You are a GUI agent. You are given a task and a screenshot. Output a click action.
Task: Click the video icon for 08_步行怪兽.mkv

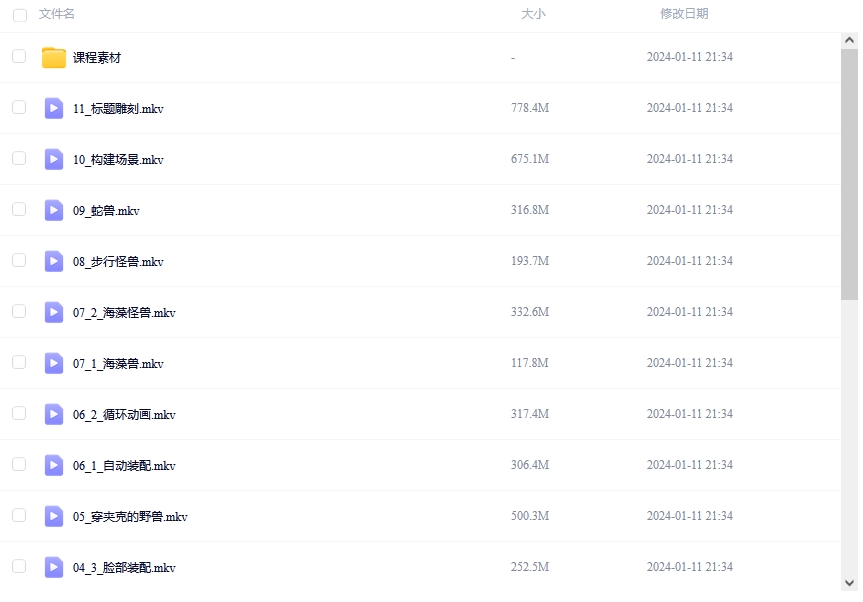coord(54,262)
